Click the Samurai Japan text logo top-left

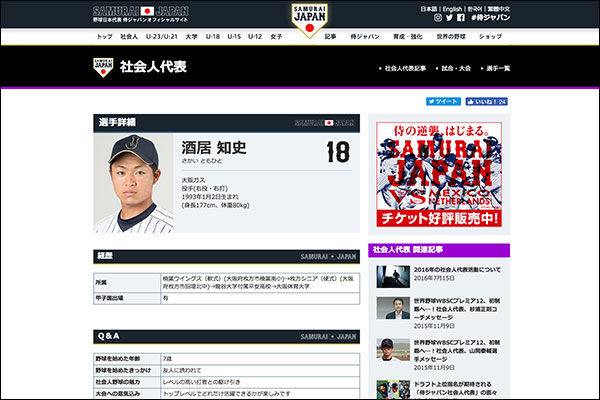tap(140, 10)
